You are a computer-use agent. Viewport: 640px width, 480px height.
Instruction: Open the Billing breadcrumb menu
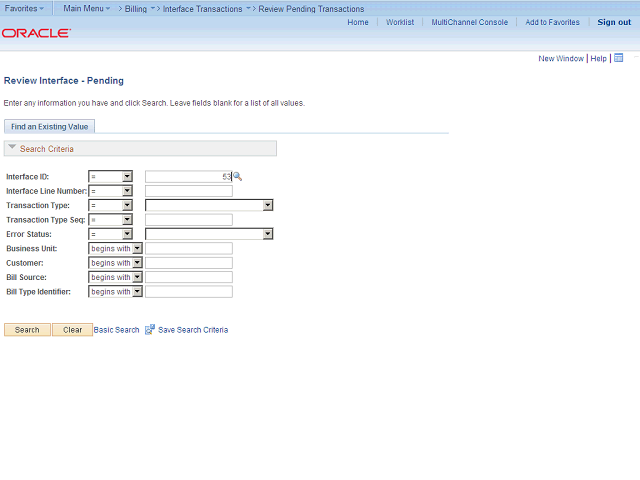click(140, 9)
